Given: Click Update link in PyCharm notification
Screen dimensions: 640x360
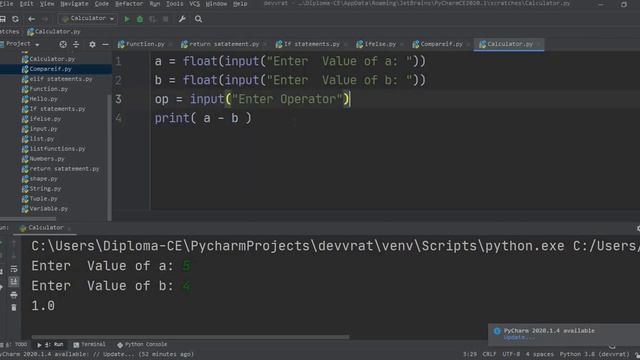Looking at the screenshot, I should 518,338.
